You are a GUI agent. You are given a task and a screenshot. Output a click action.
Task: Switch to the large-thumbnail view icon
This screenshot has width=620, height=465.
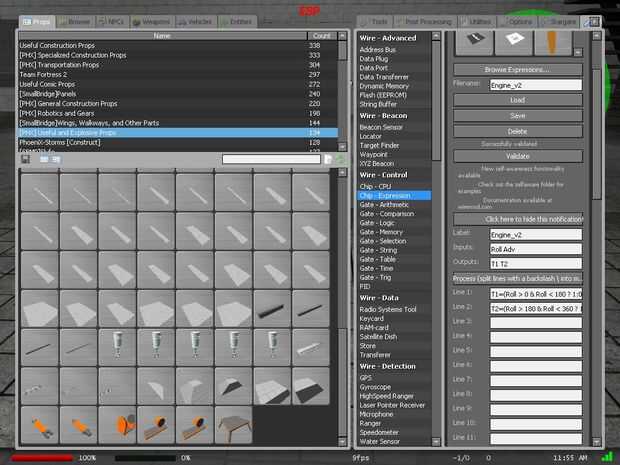click(x=44, y=159)
